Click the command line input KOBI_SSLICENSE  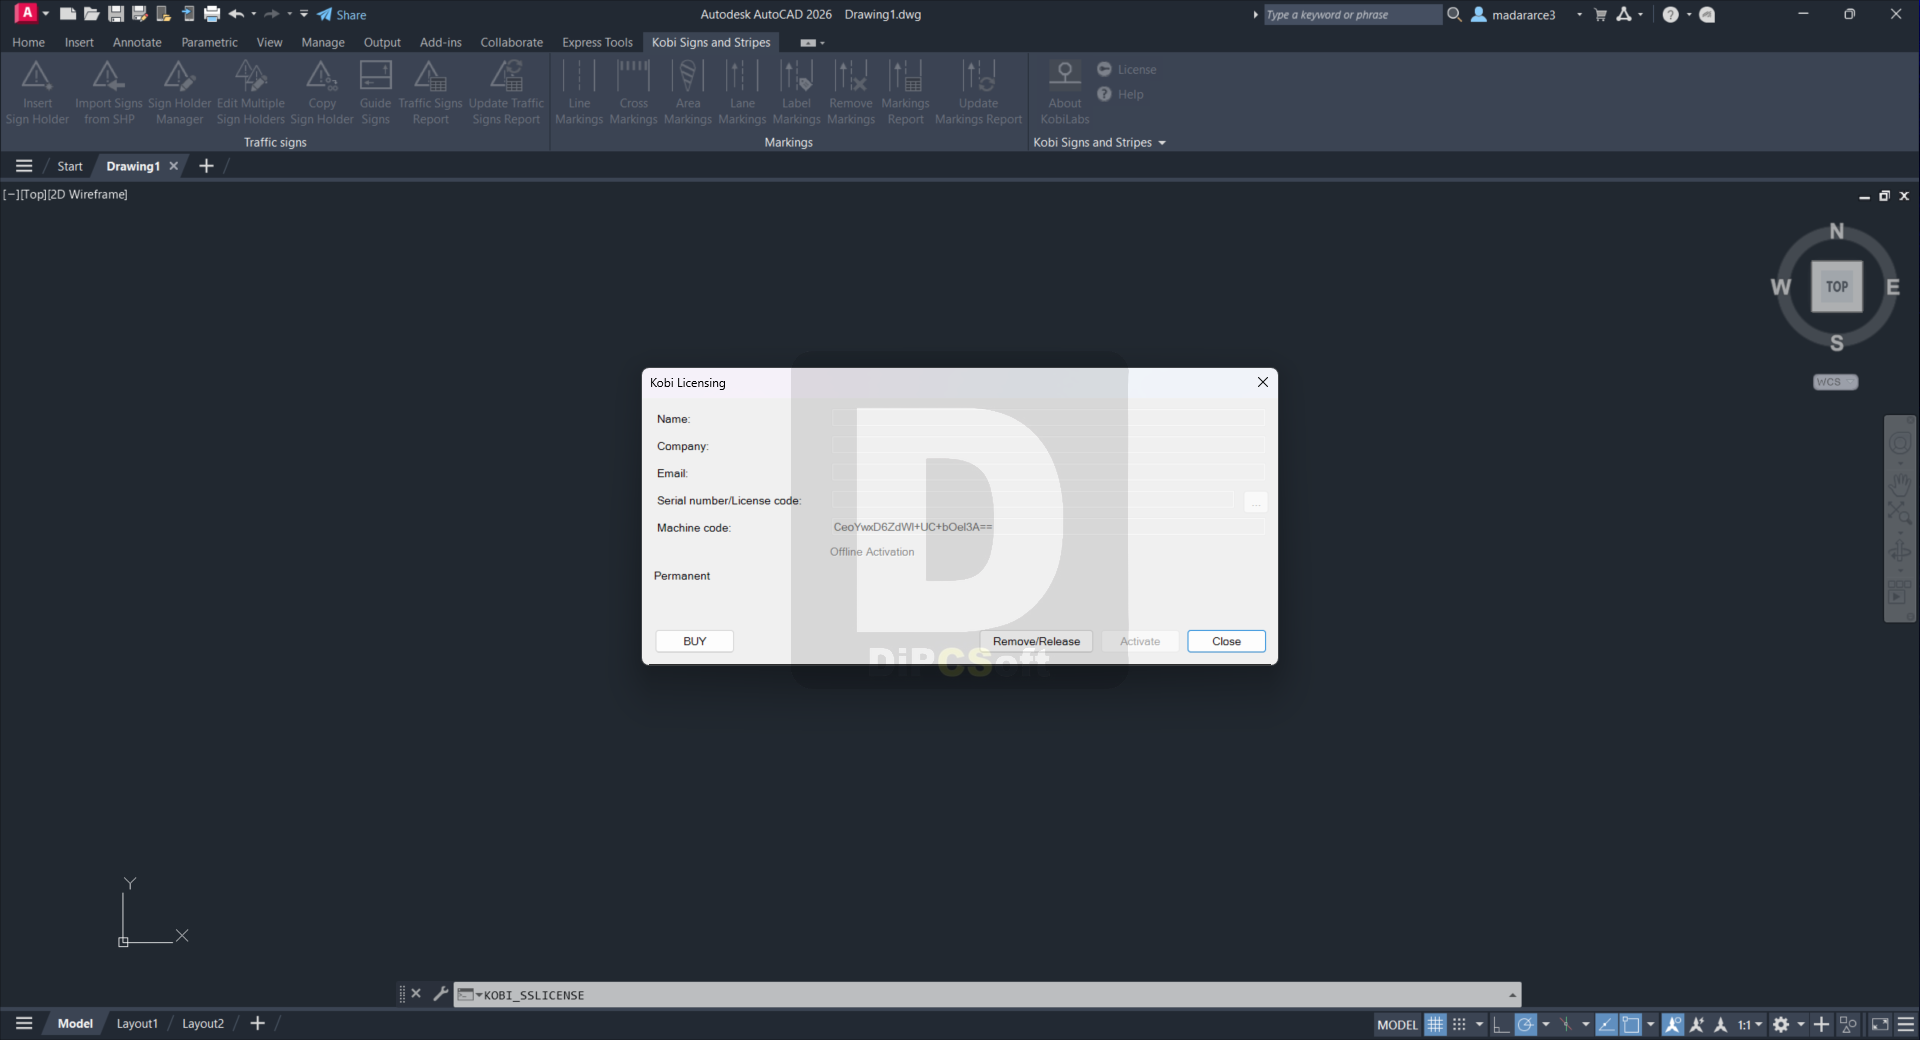(988, 995)
